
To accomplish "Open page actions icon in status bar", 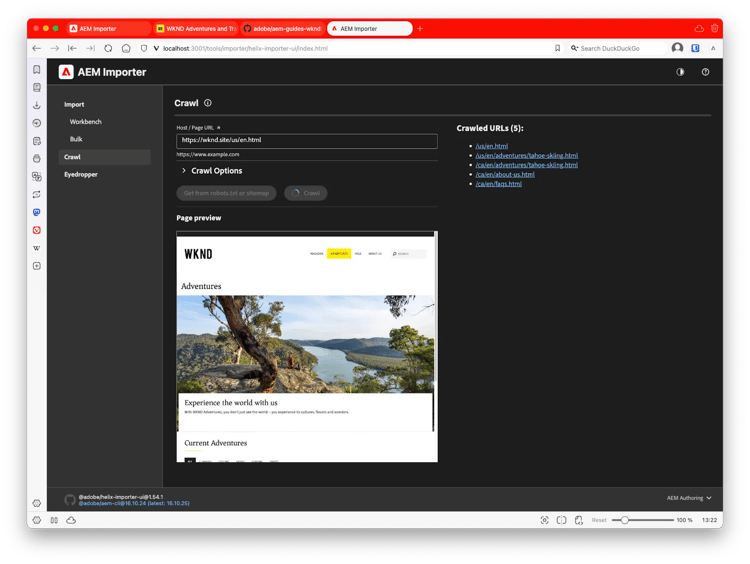I will (x=579, y=520).
